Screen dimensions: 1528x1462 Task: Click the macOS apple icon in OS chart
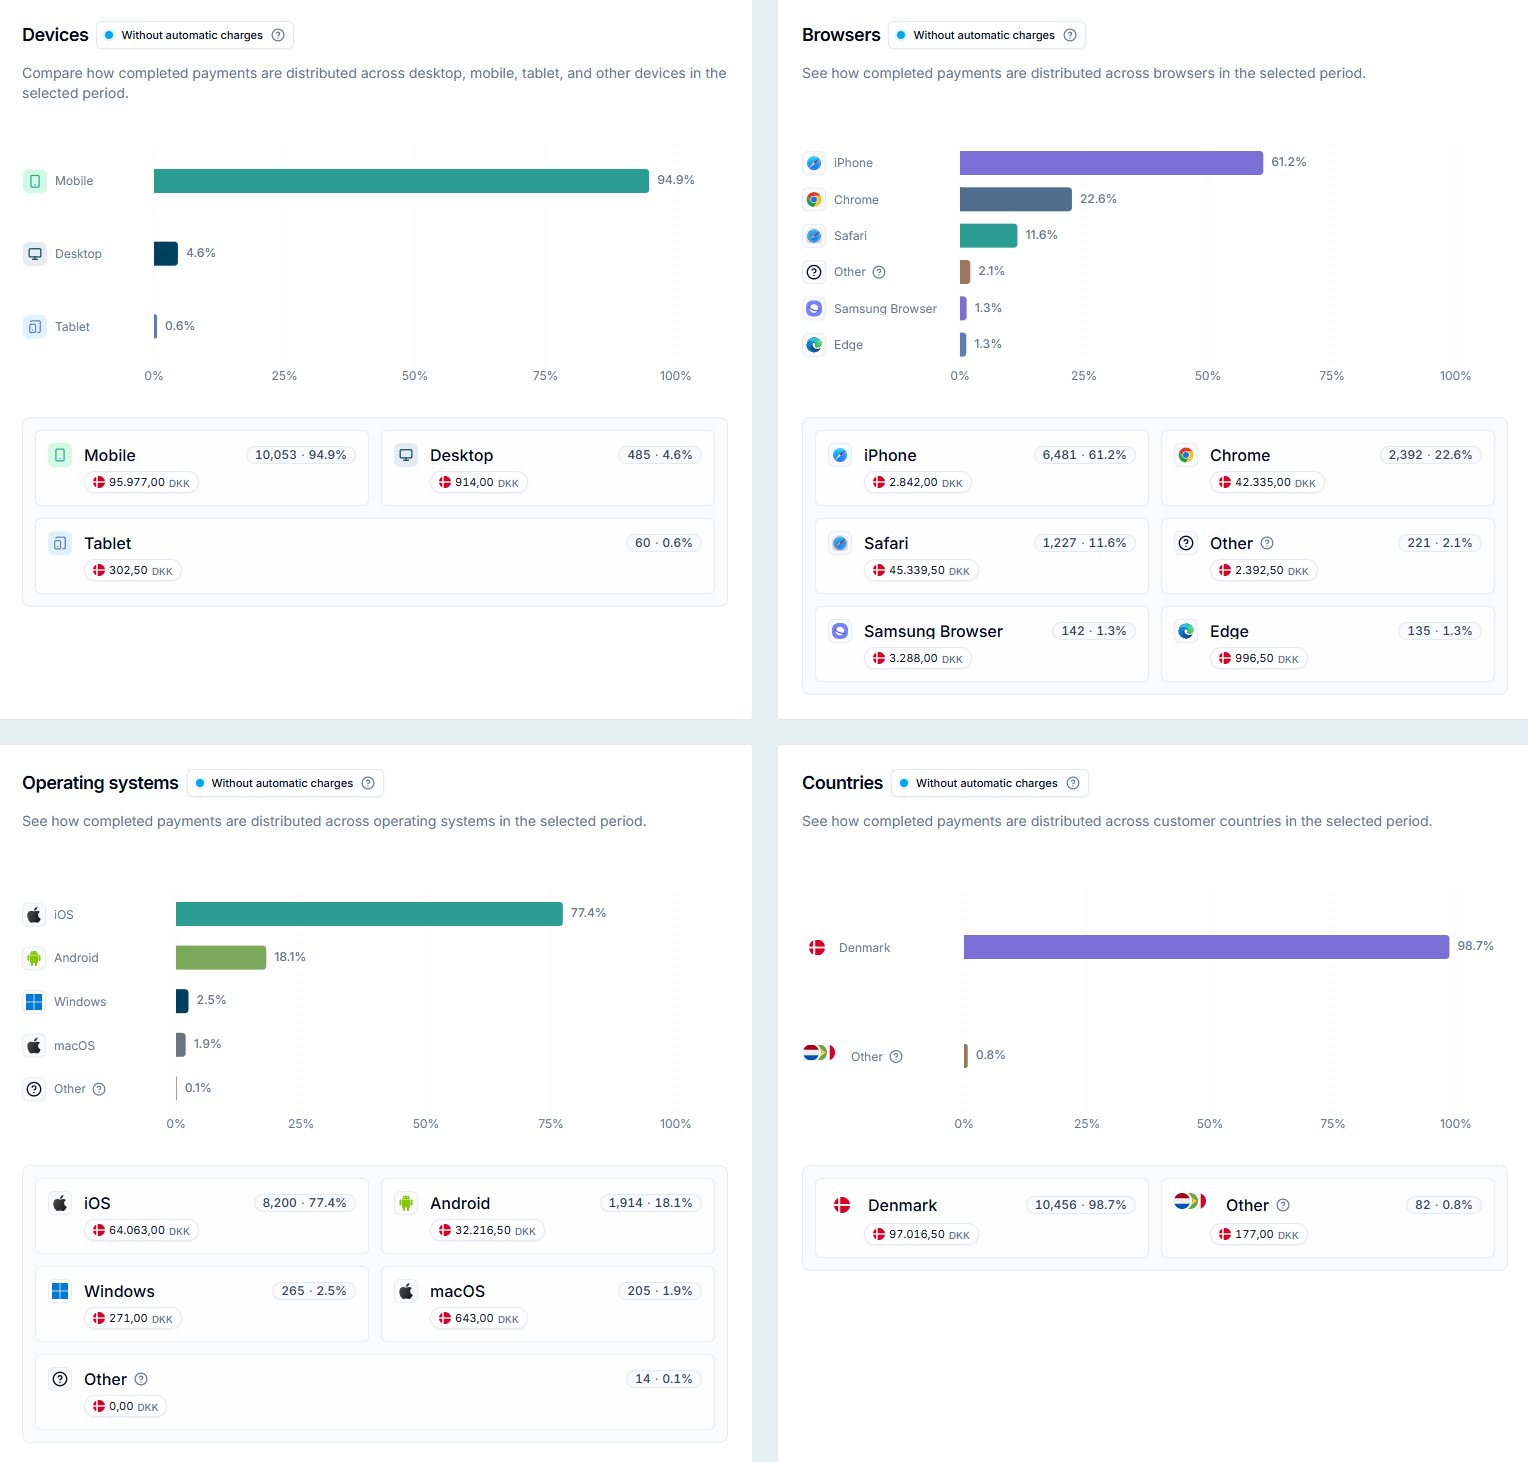tap(34, 1046)
